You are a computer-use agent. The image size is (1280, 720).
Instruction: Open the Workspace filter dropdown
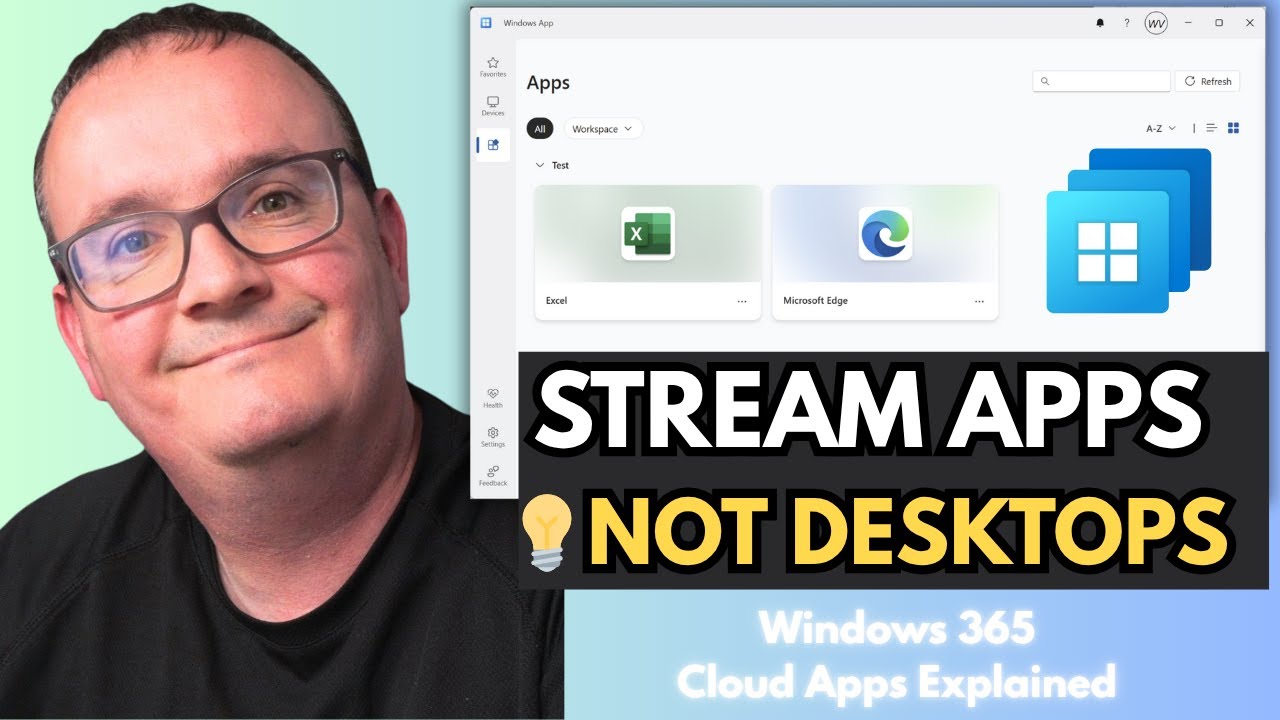[x=603, y=129]
